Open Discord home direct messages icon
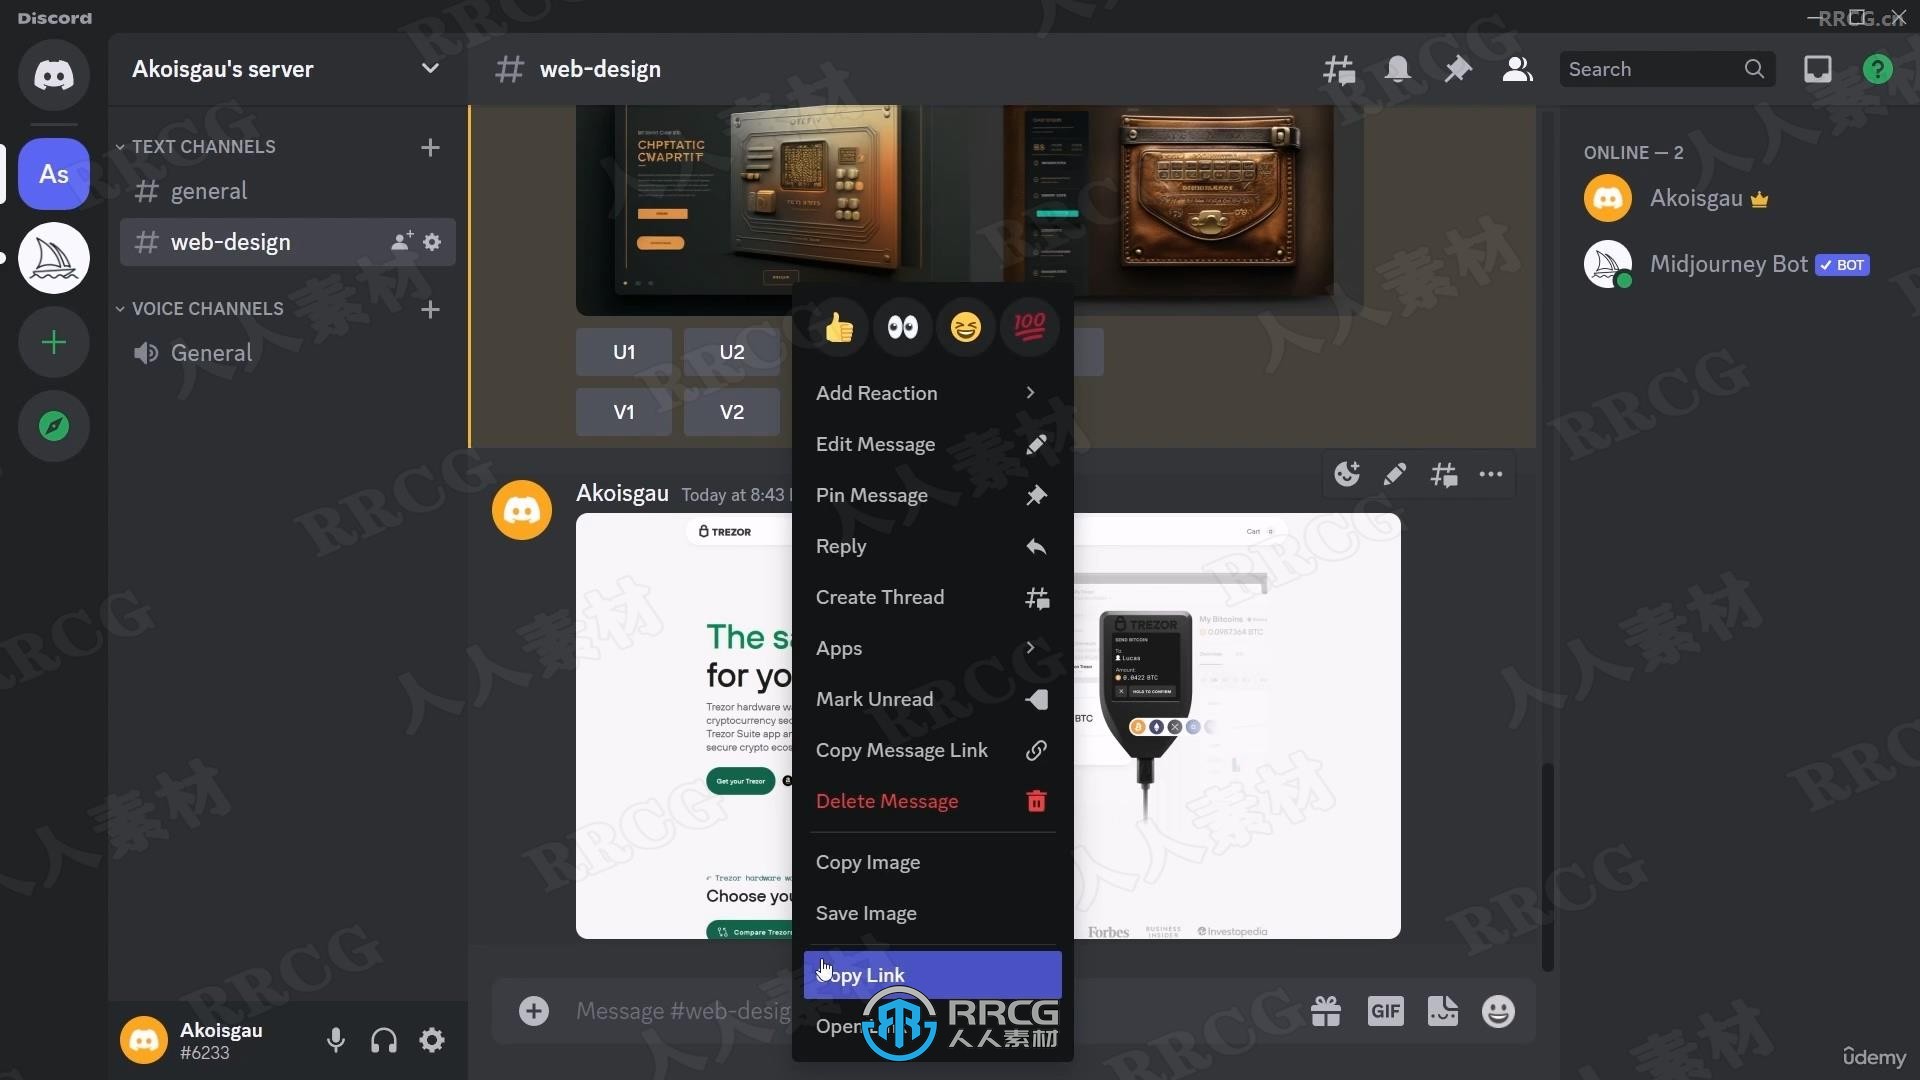 [54, 75]
